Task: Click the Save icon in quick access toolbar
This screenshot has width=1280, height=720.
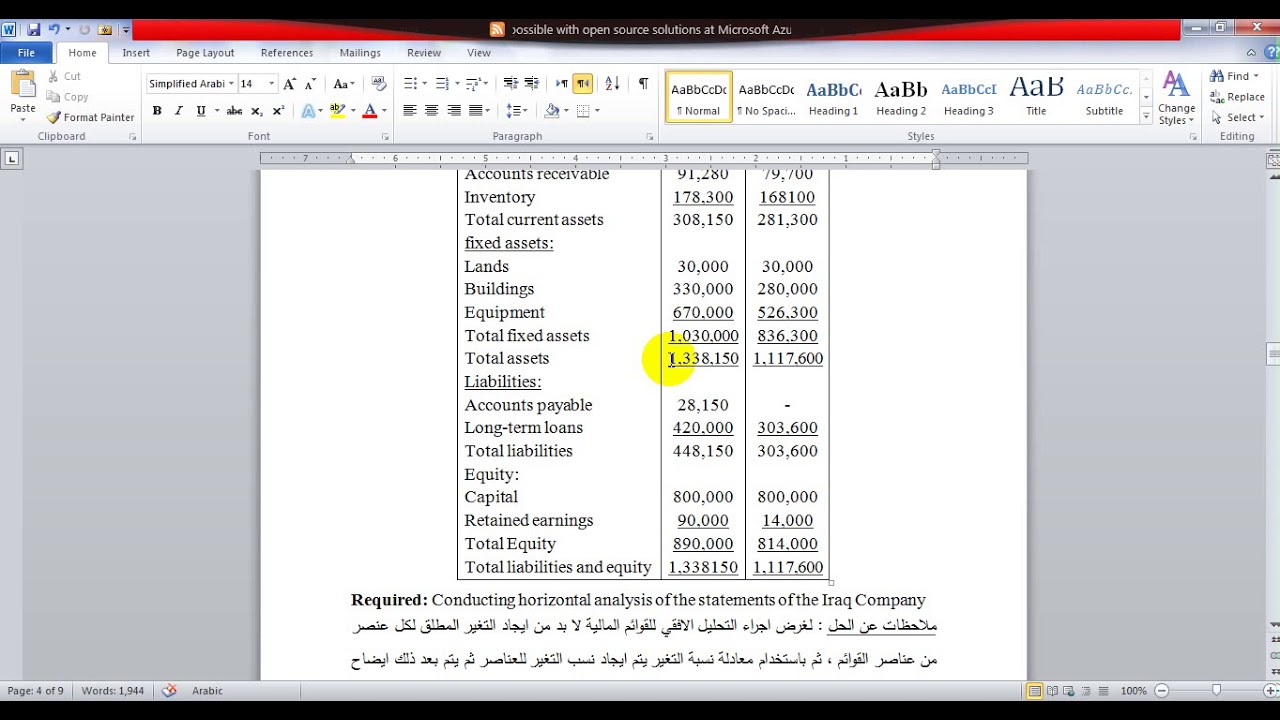Action: point(33,30)
